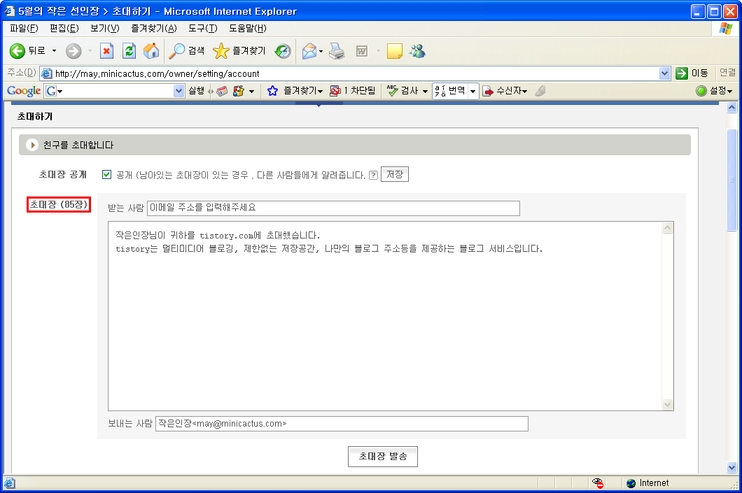The height and width of the screenshot is (493, 742).
Task: Open Google toolbar 설정 dropdown
Action: pos(715,91)
